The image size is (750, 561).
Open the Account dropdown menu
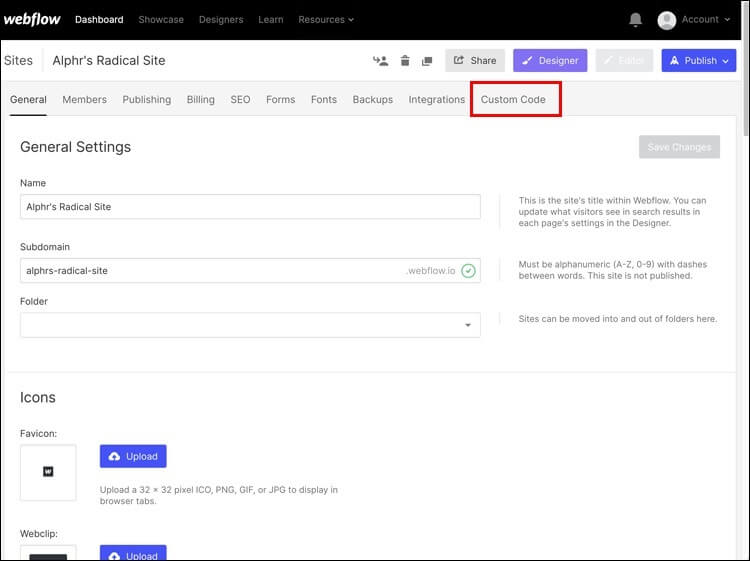click(x=706, y=20)
